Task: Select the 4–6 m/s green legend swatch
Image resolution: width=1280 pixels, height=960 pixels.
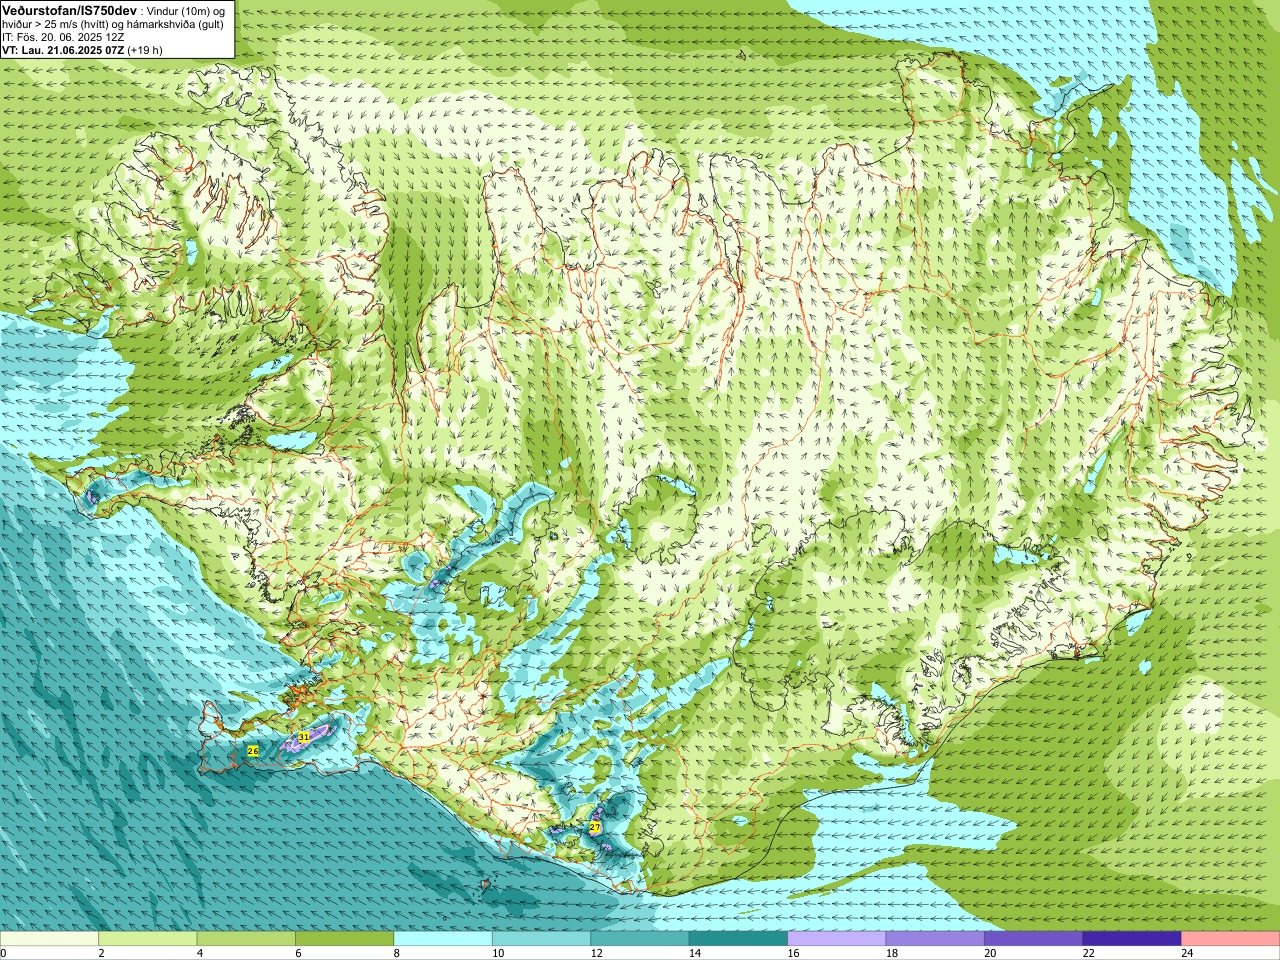Action: click(246, 939)
